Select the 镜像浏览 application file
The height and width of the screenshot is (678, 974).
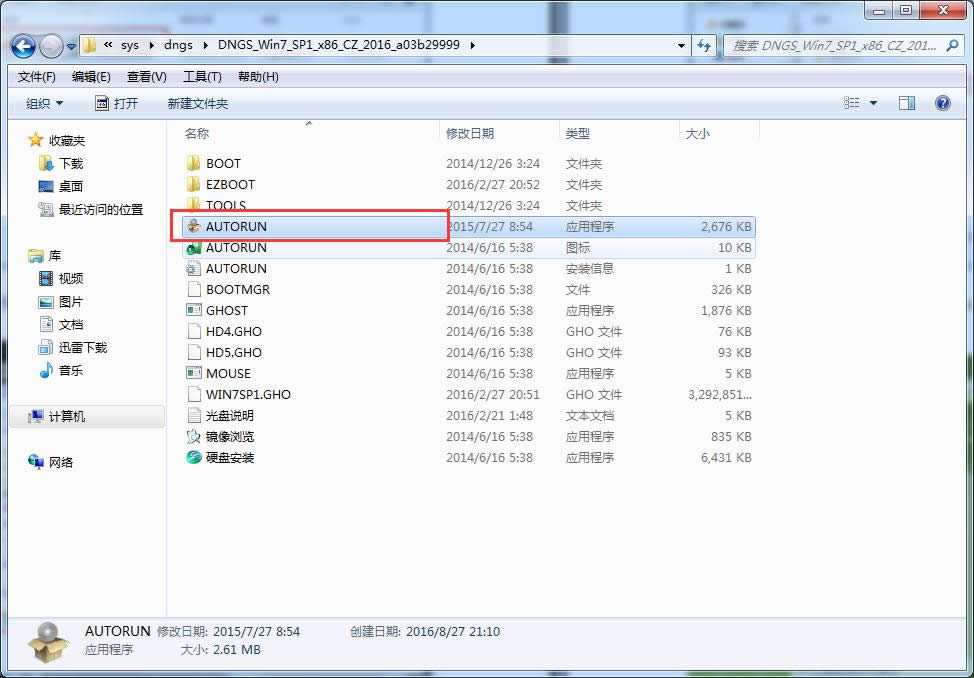[x=229, y=437]
